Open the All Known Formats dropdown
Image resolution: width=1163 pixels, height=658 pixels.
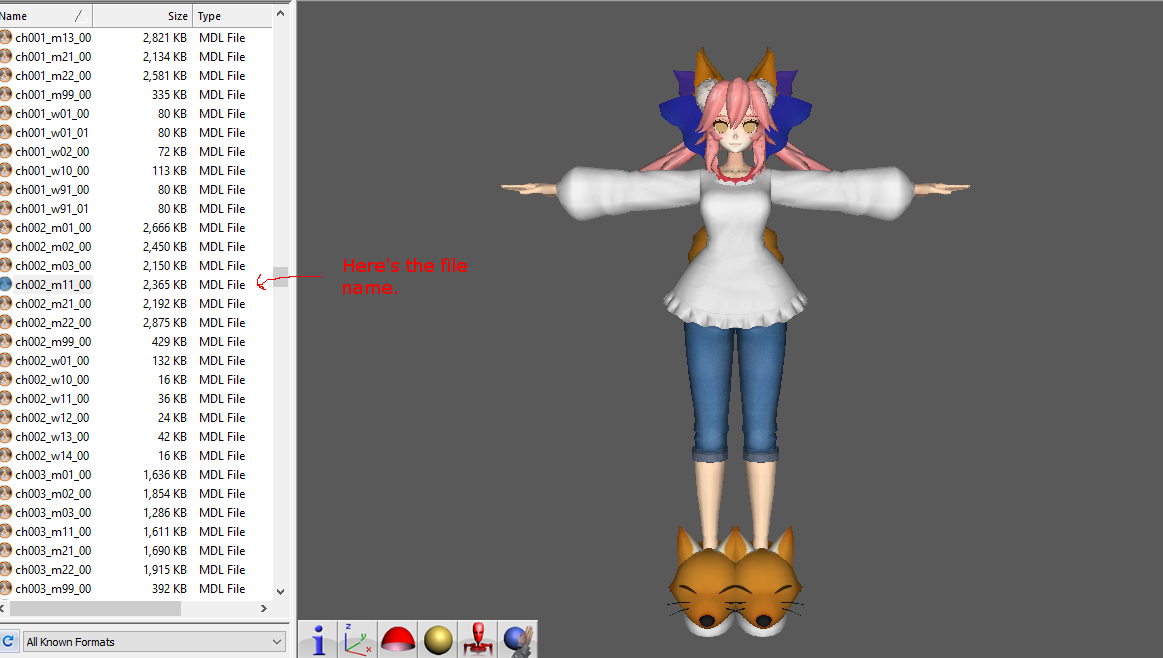pos(154,642)
